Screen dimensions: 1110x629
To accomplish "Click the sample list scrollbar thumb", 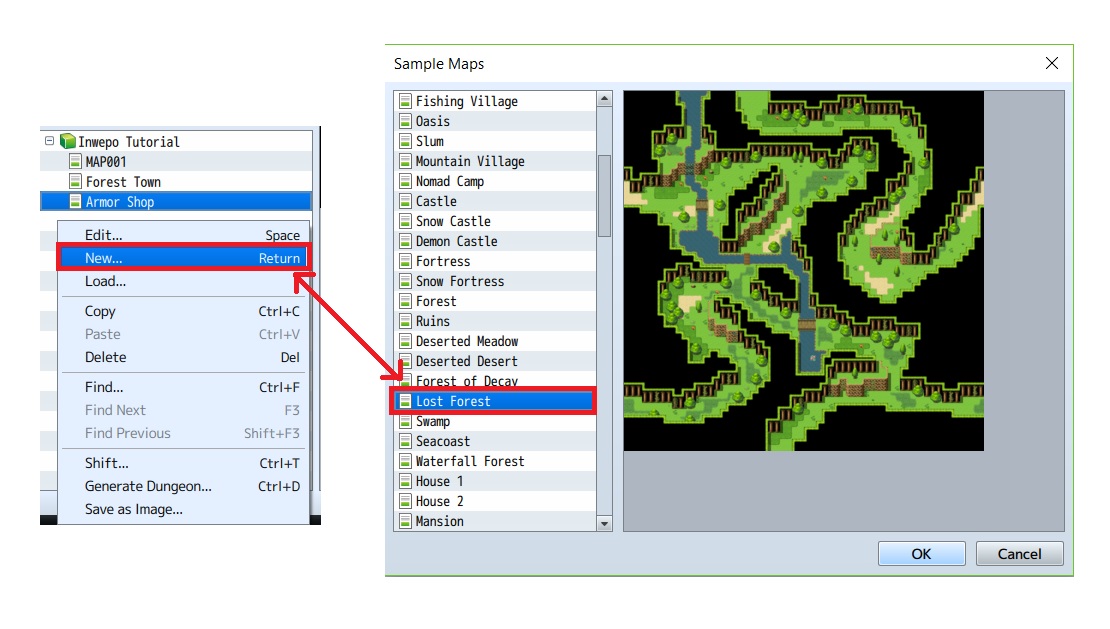I will tap(605, 196).
